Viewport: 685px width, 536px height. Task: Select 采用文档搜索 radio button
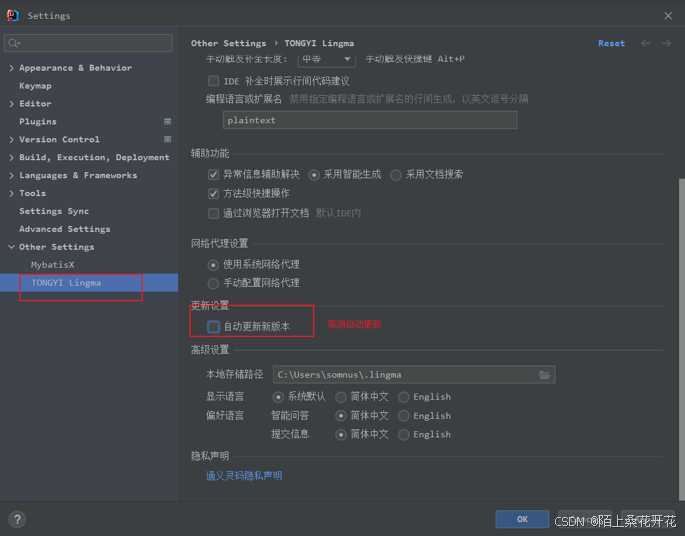pos(396,175)
